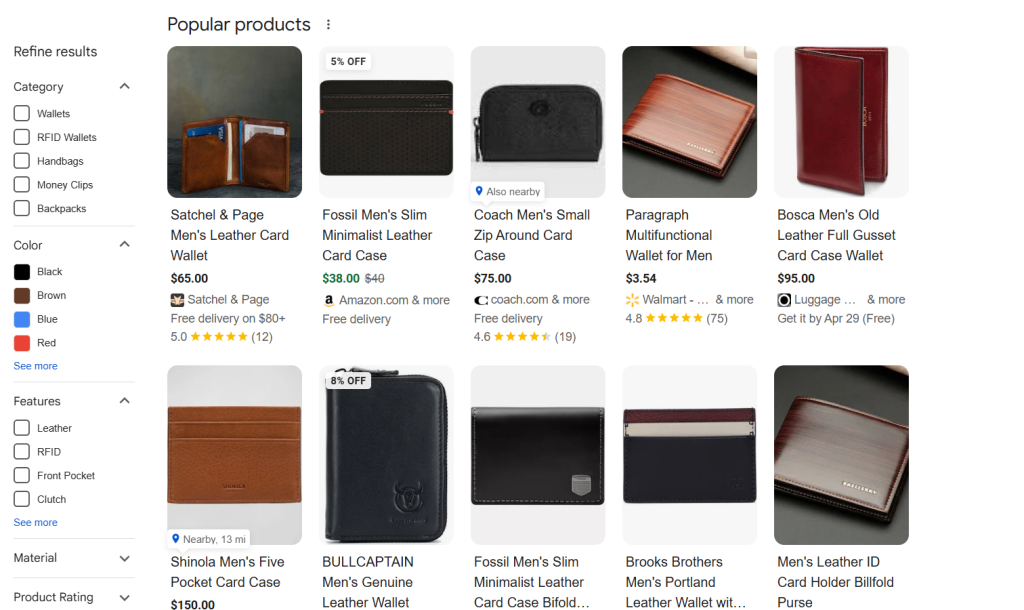Image resolution: width=1024 pixels, height=610 pixels.
Task: Click the Nearby, 13 mi location pin
Action: [176, 538]
